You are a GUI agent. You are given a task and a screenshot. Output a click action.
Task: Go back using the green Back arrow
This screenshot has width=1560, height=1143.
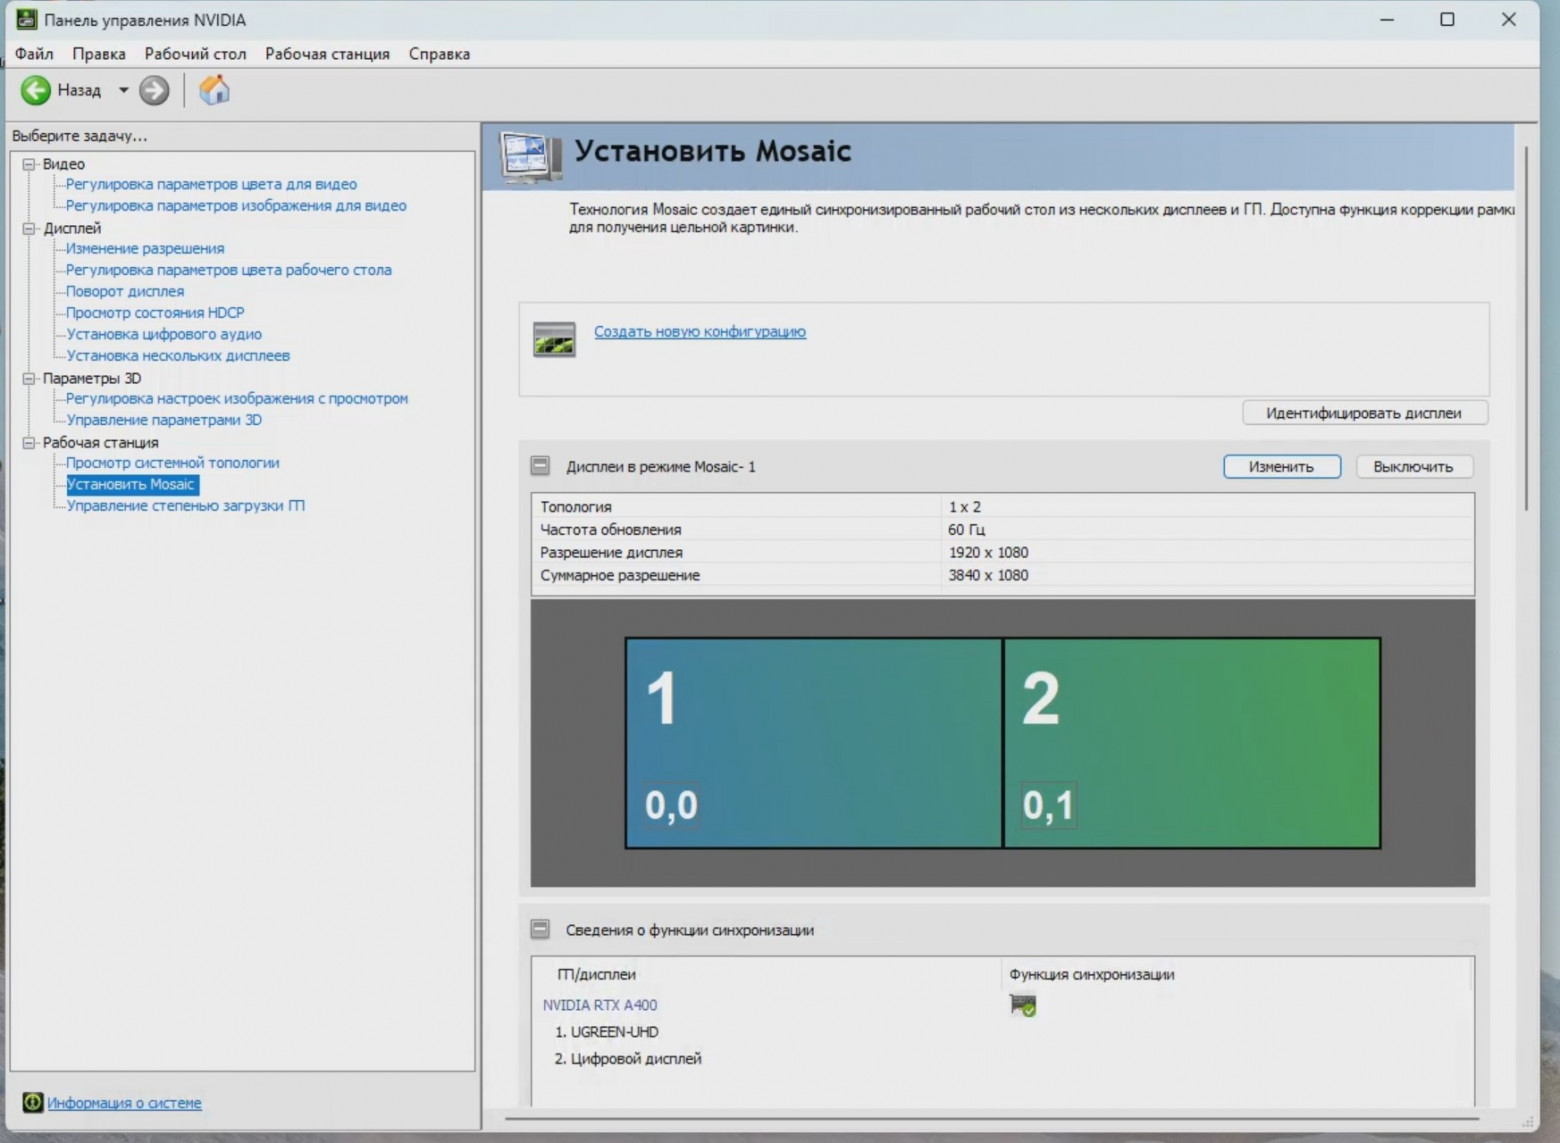36,91
